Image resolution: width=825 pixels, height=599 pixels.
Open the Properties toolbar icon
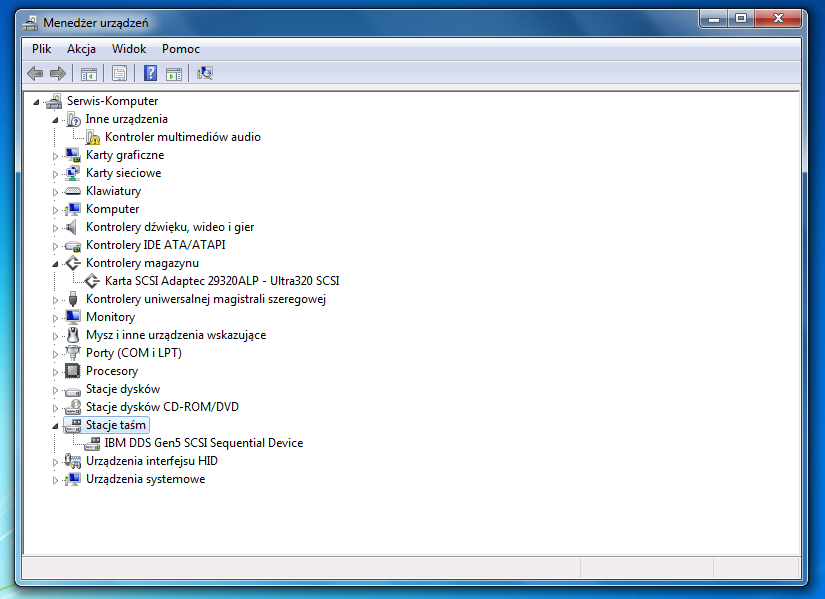[x=119, y=73]
